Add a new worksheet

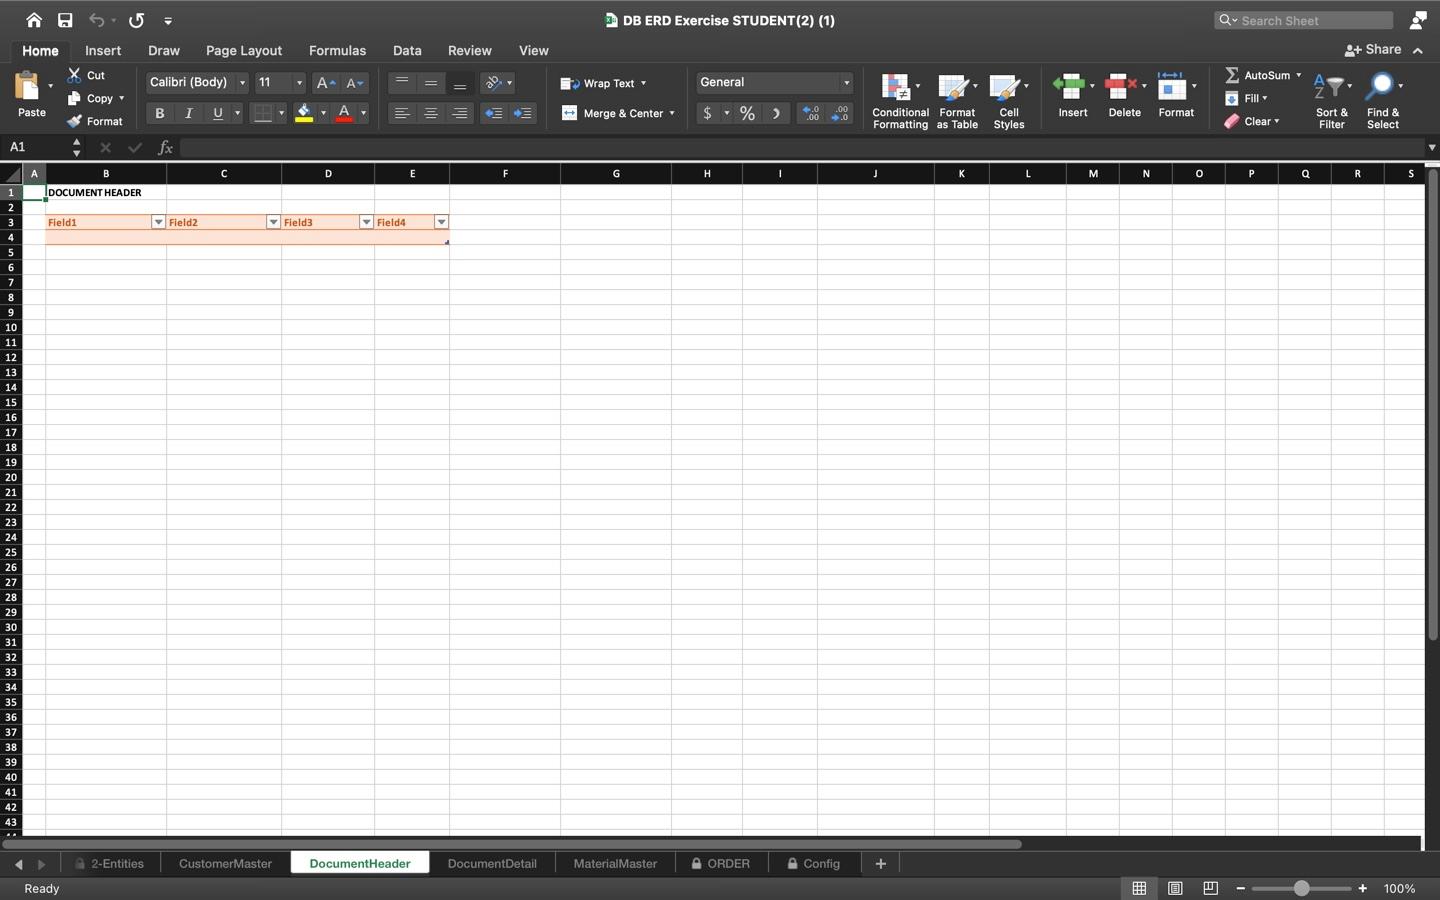click(879, 863)
